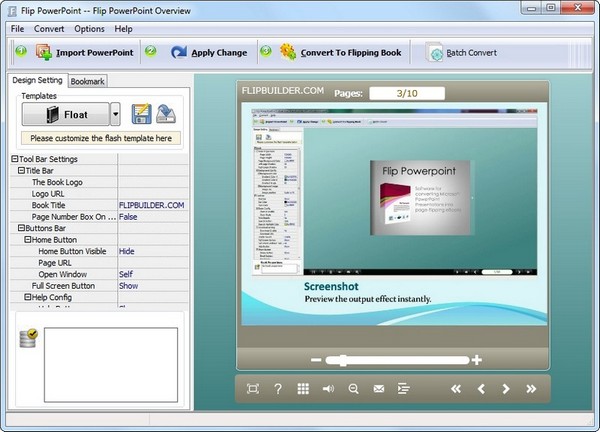The height and width of the screenshot is (432, 600).
Task: Share the book by email icon
Action: [379, 389]
